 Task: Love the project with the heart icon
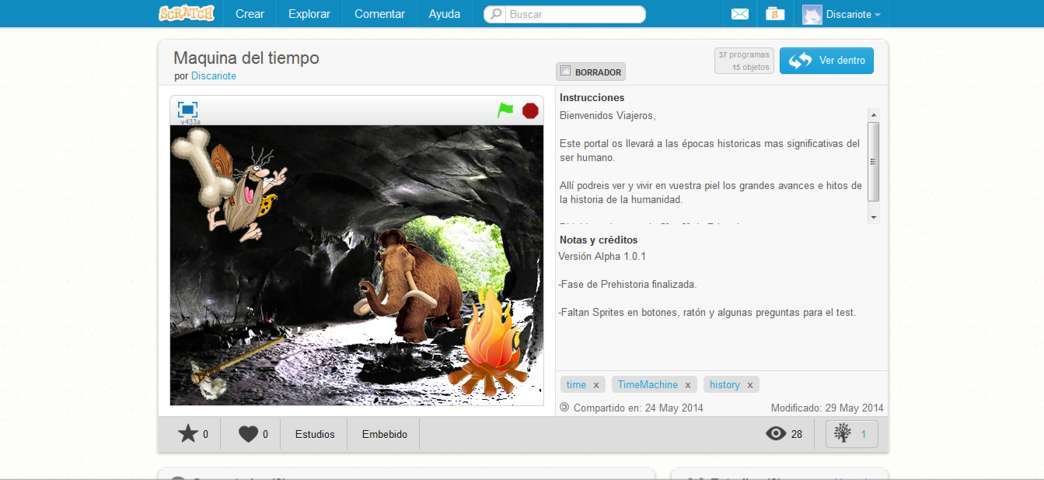(248, 434)
